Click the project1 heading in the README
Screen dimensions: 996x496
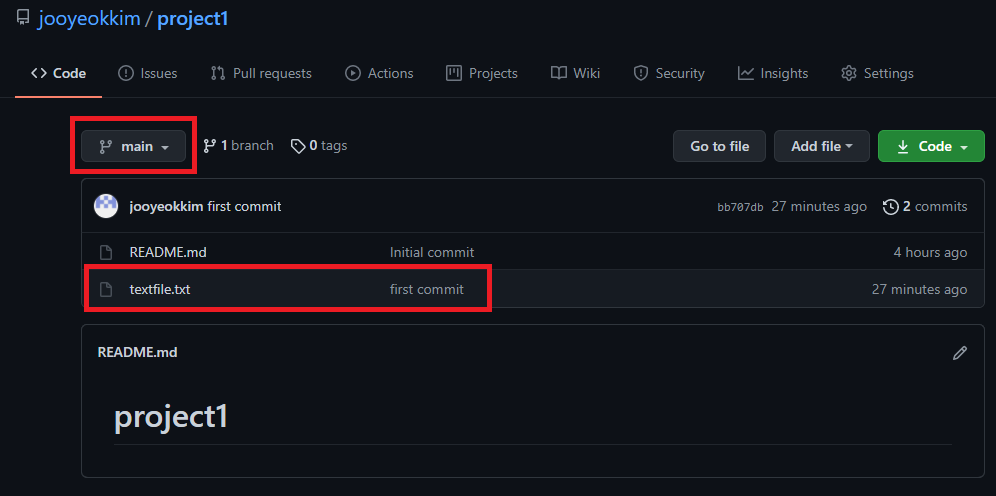tap(171, 417)
